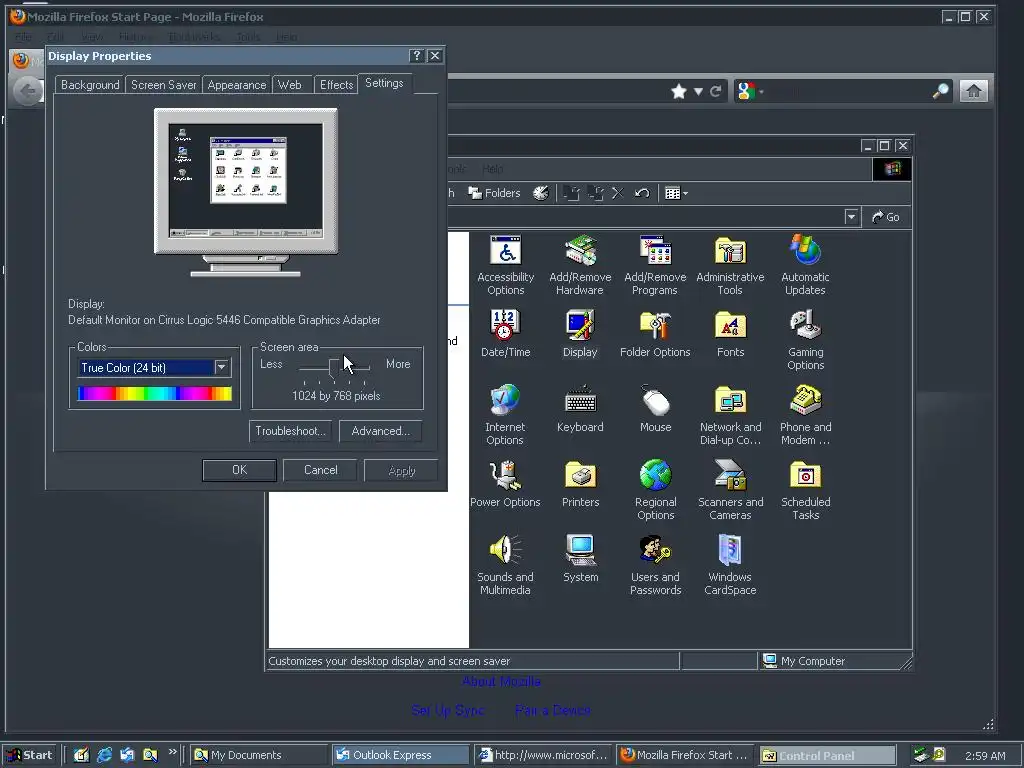The image size is (1024, 768).
Task: Select the Display icon in Control Panel
Action: pos(580,334)
